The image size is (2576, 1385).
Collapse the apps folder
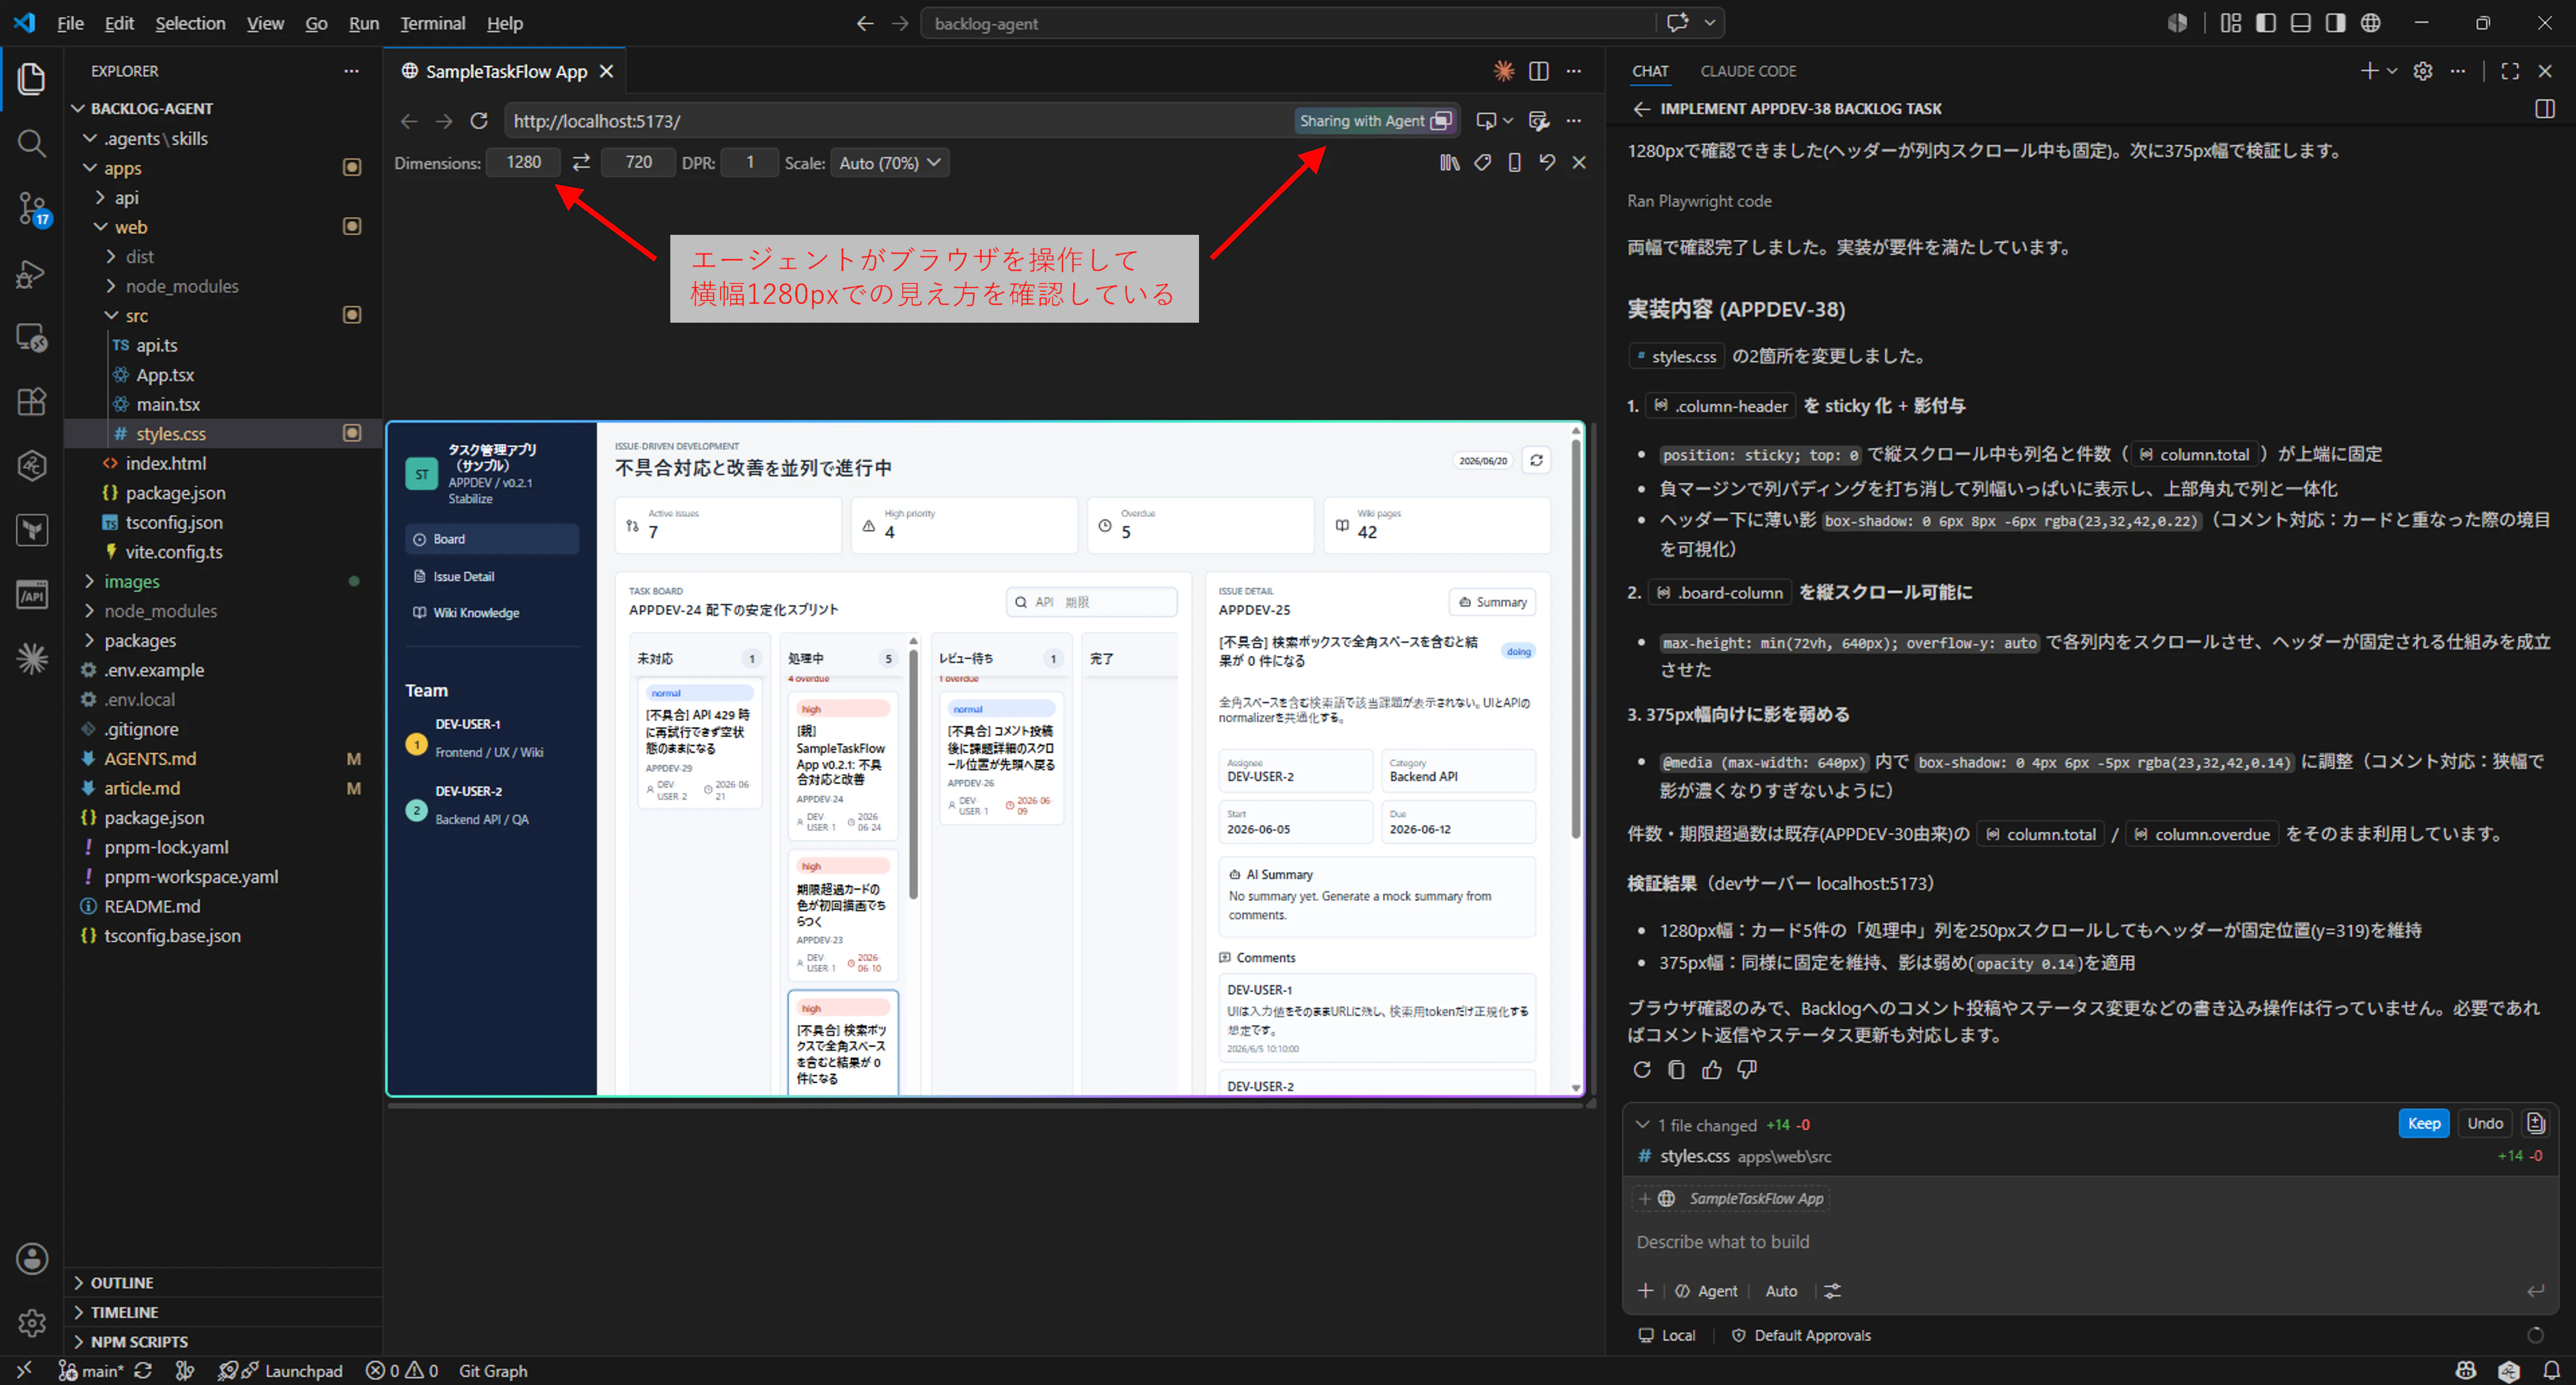222,168
